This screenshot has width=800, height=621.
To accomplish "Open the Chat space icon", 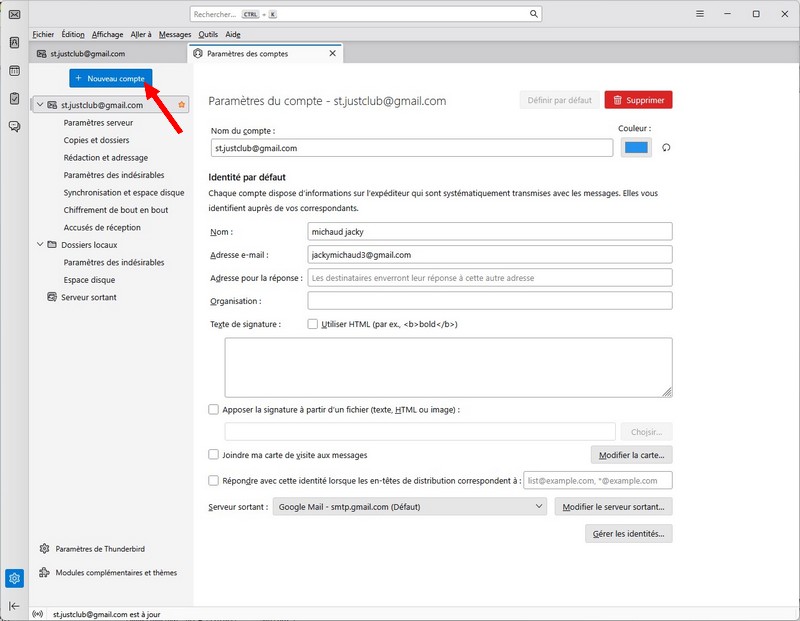I will (x=14, y=126).
